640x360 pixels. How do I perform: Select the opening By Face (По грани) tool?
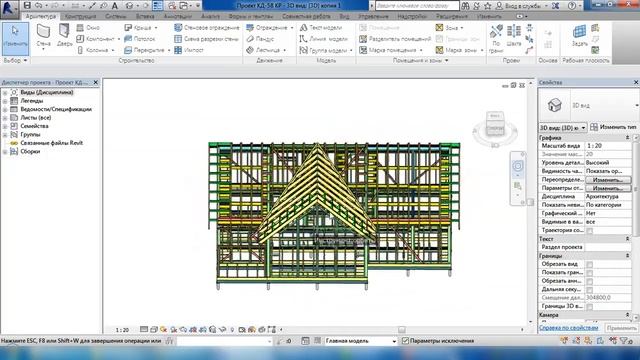[x=496, y=38]
